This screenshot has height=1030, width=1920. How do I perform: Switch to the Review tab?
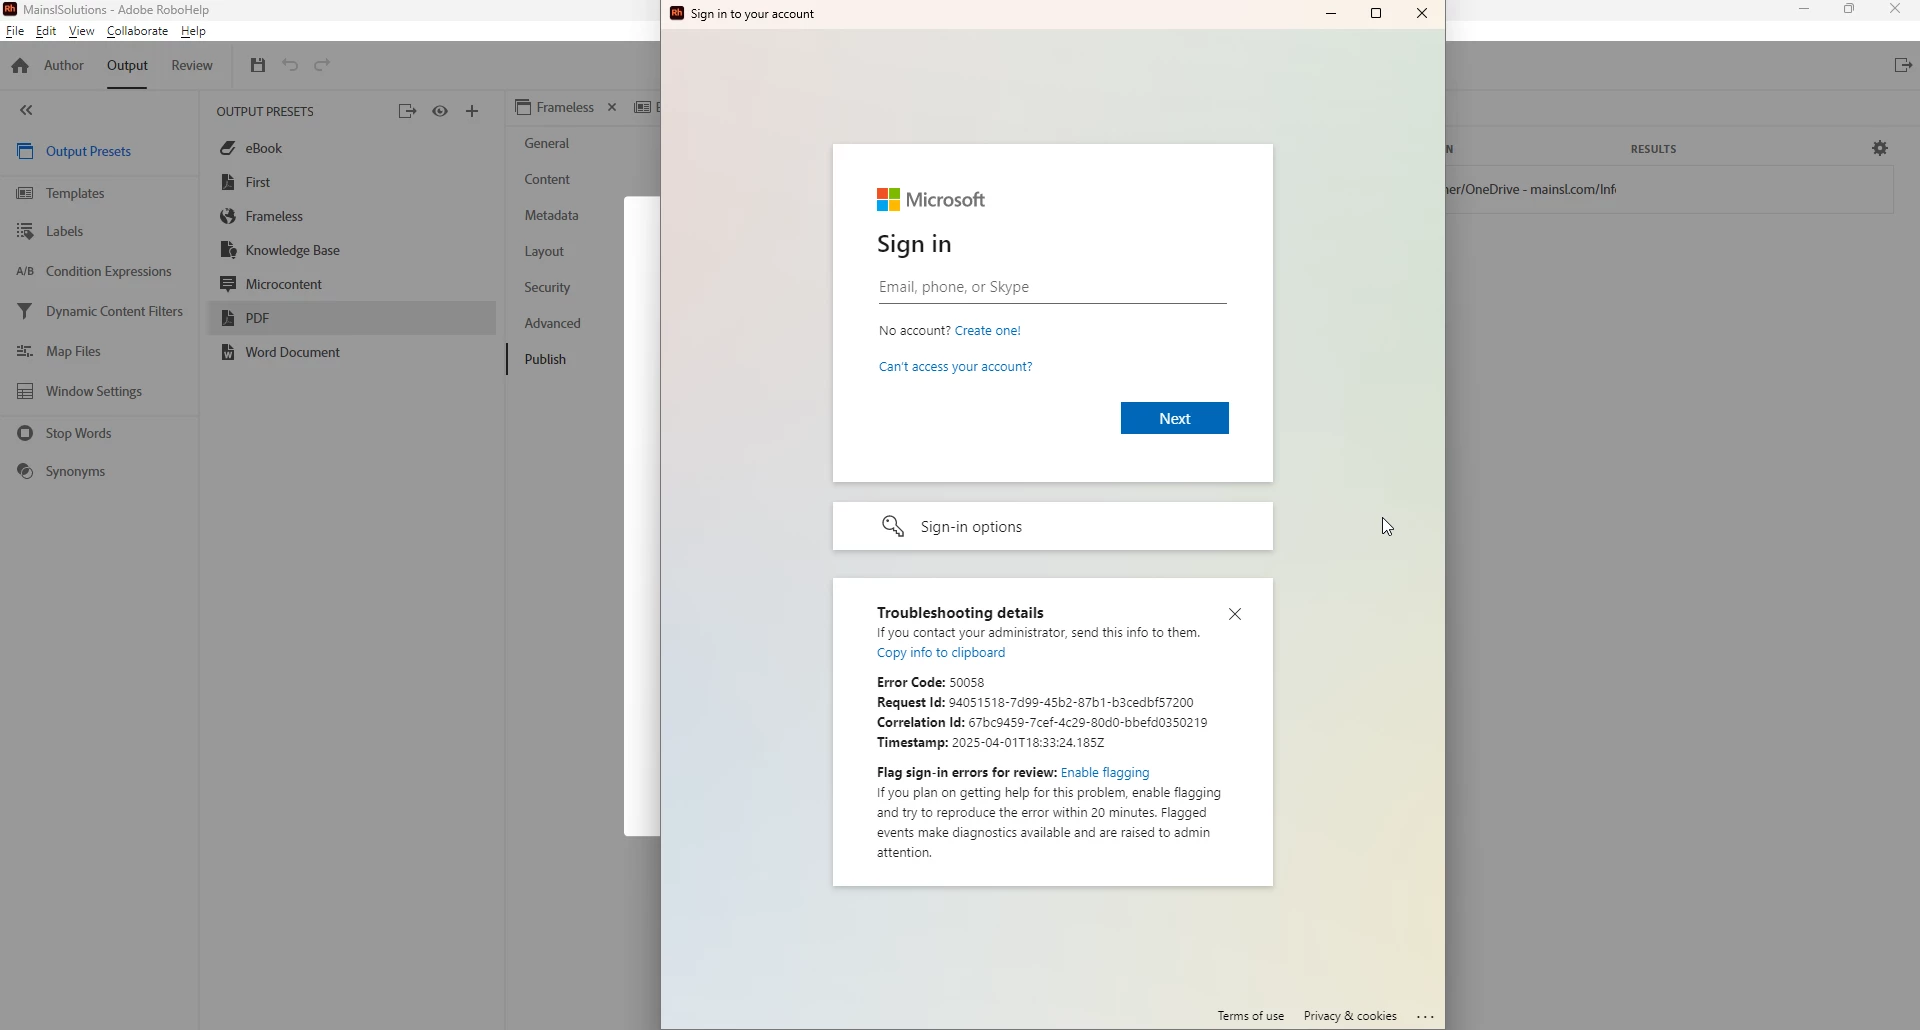pos(192,67)
